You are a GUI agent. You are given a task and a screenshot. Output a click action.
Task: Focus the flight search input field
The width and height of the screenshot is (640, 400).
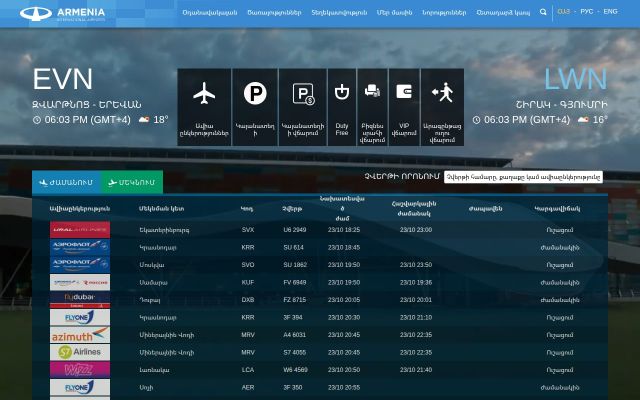[523, 177]
